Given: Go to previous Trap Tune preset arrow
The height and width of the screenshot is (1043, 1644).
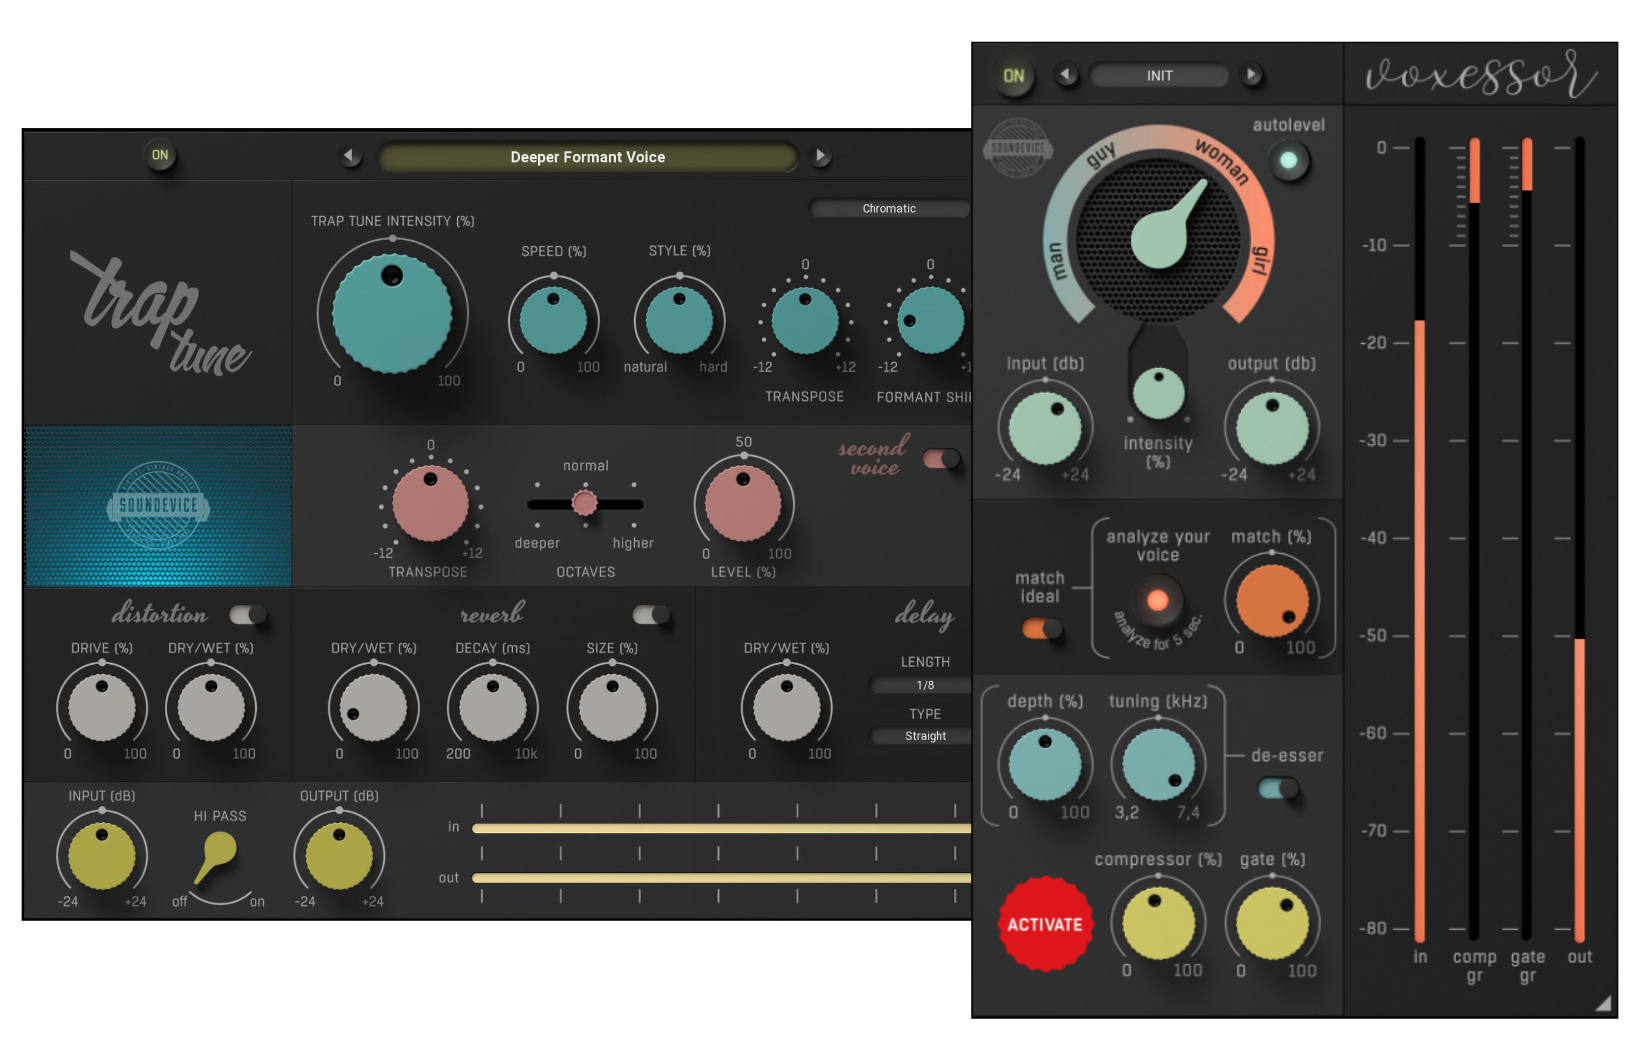Looking at the screenshot, I should click(349, 156).
